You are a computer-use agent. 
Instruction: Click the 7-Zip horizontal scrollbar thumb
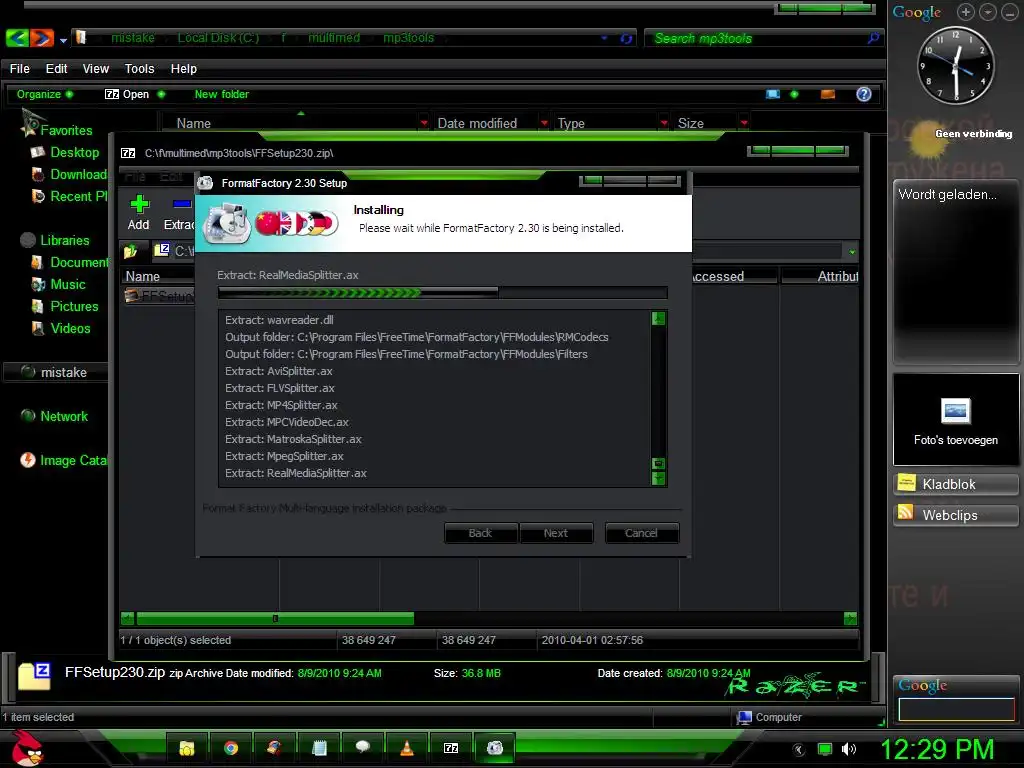click(x=275, y=618)
